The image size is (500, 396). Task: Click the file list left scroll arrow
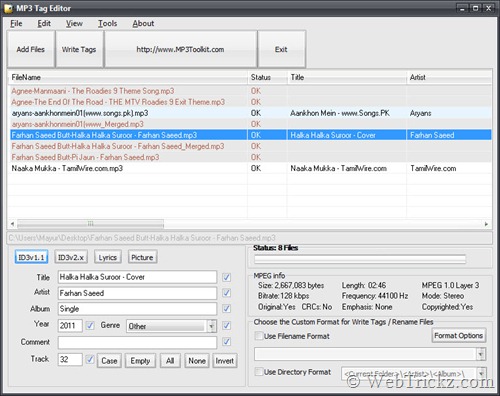pos(12,224)
